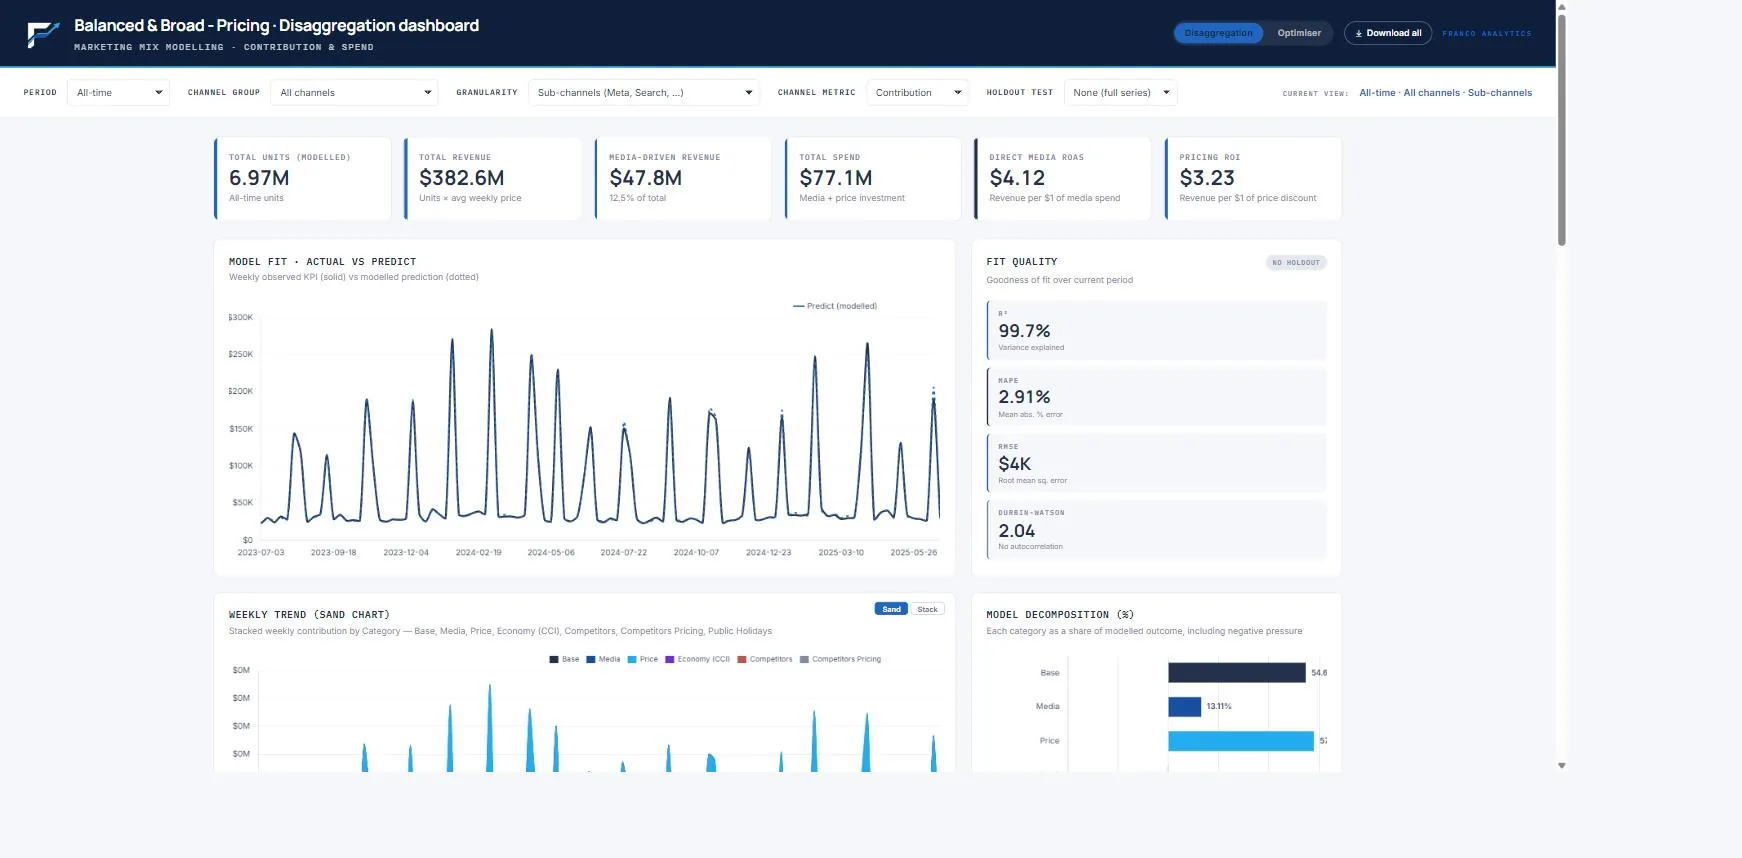Open the Holdout Test dropdown
The width and height of the screenshot is (1742, 858).
pos(1120,93)
